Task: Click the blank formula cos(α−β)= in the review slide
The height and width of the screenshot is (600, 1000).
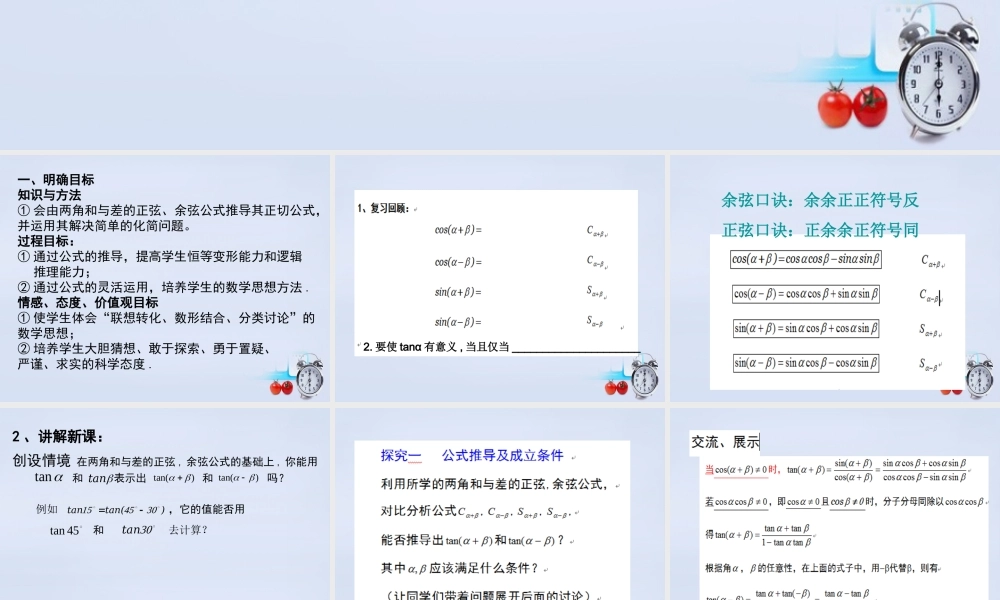Action: pyautogui.click(x=458, y=261)
